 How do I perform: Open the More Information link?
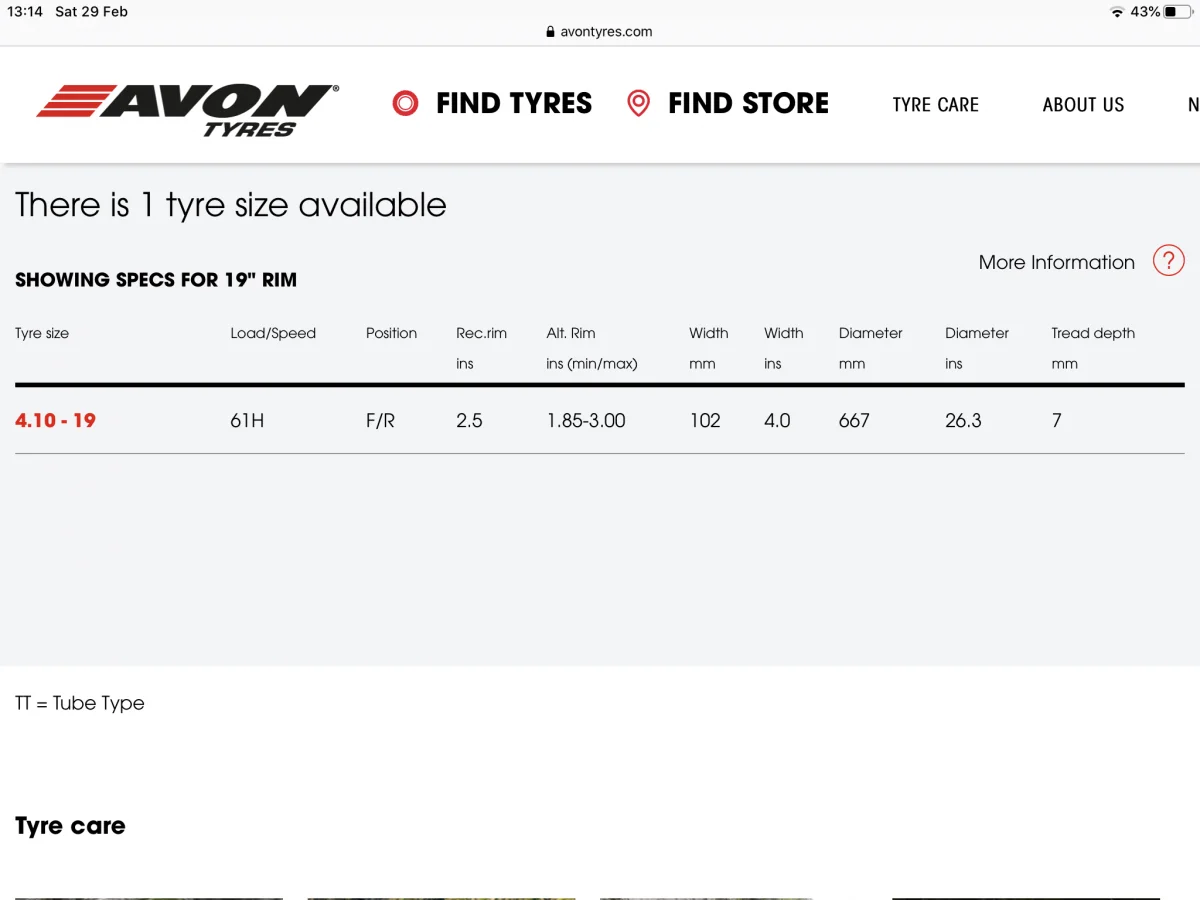pyautogui.click(x=1056, y=262)
